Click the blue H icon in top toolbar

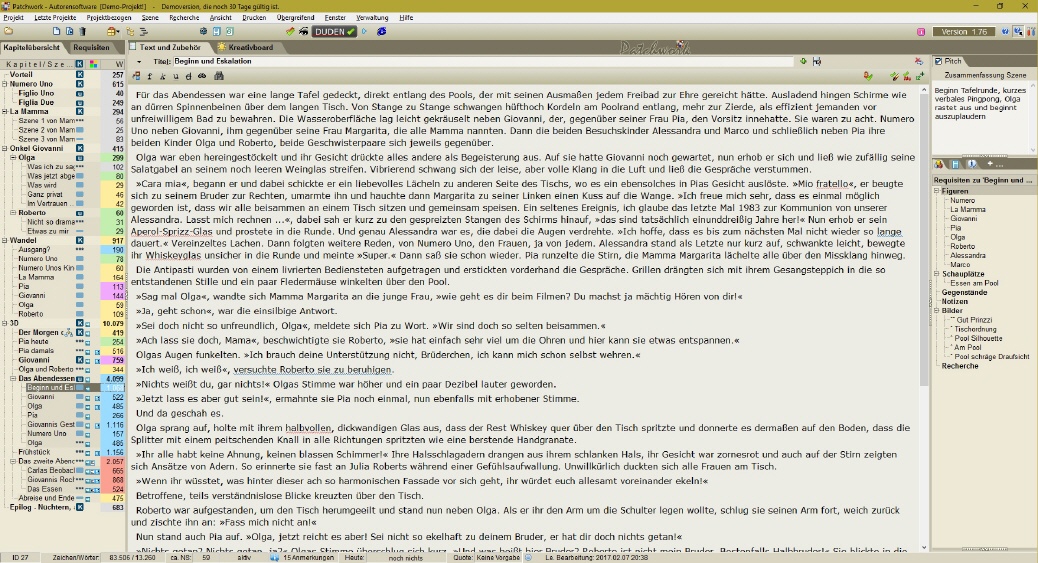pyautogui.click(x=216, y=31)
